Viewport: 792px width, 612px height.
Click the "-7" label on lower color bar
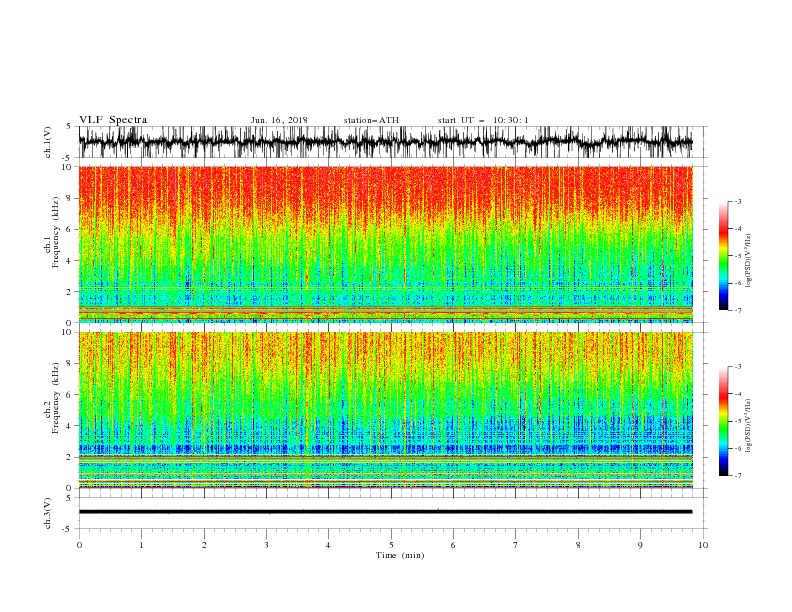738,475
